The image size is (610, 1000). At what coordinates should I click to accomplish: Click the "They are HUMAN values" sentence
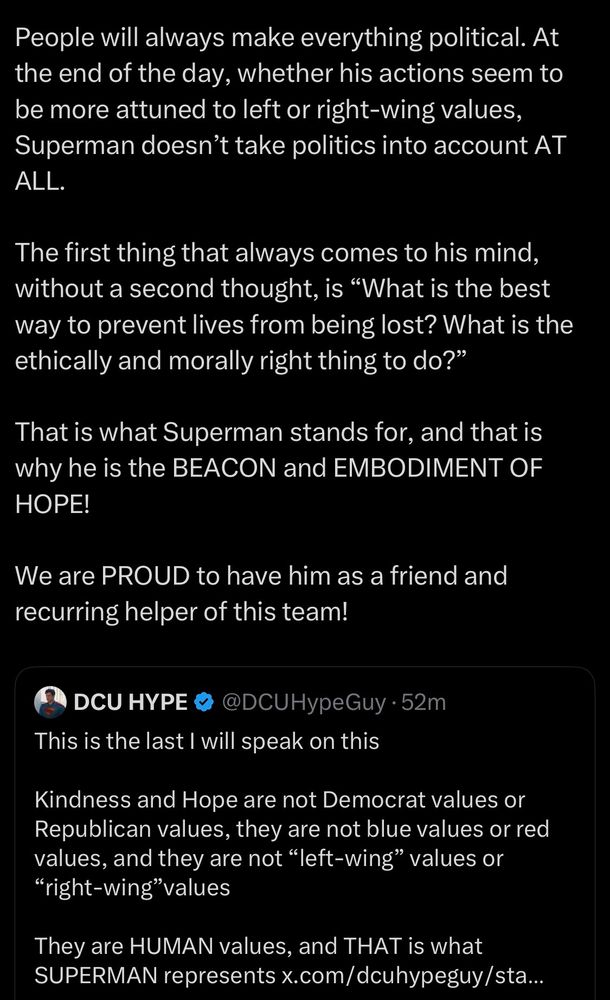258,946
